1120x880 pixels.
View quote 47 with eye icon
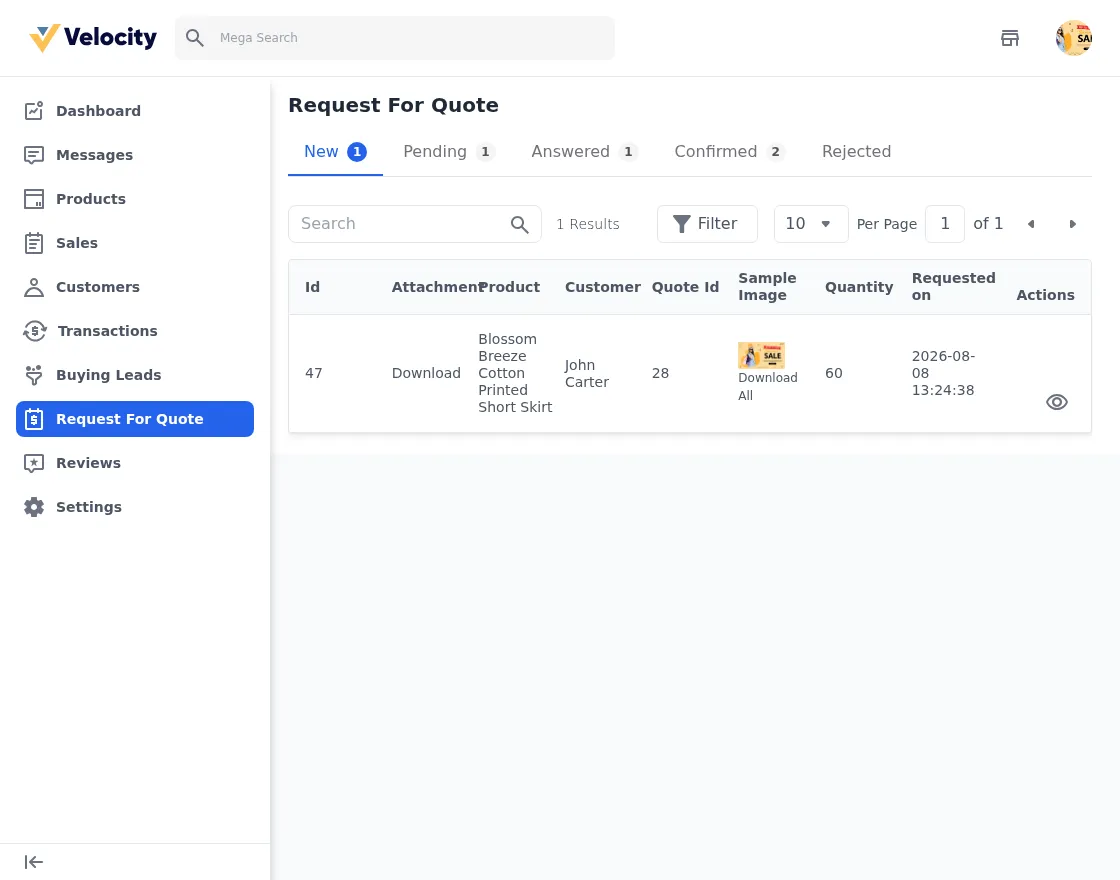(1056, 402)
